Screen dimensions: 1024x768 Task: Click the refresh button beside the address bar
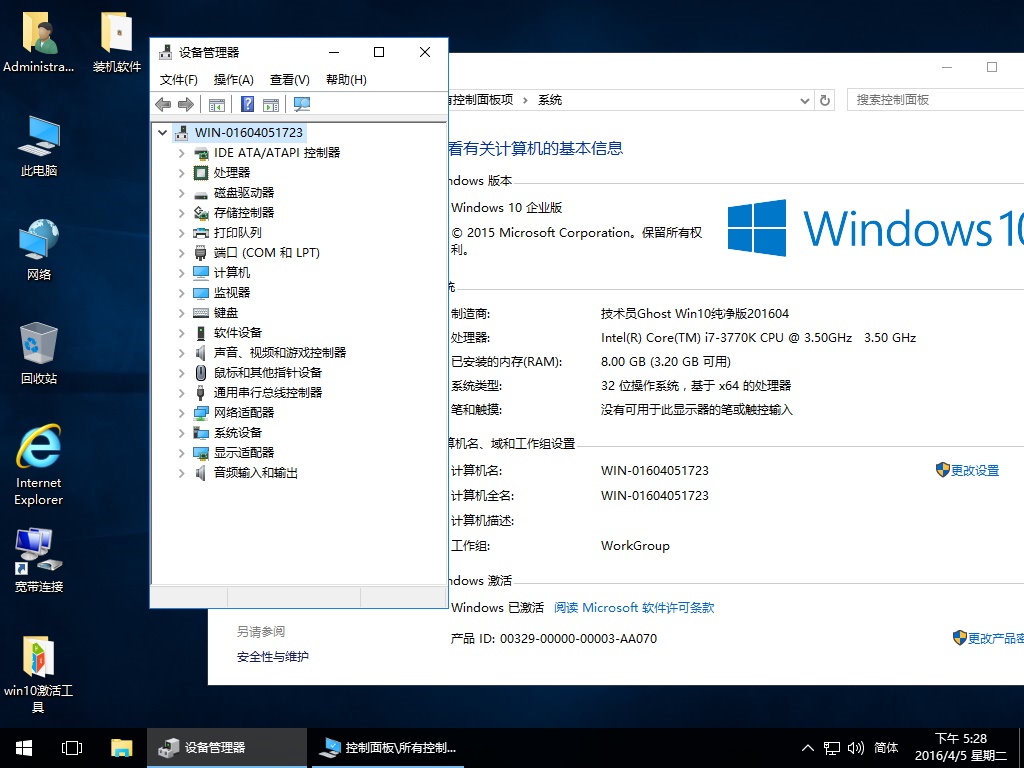[x=825, y=101]
